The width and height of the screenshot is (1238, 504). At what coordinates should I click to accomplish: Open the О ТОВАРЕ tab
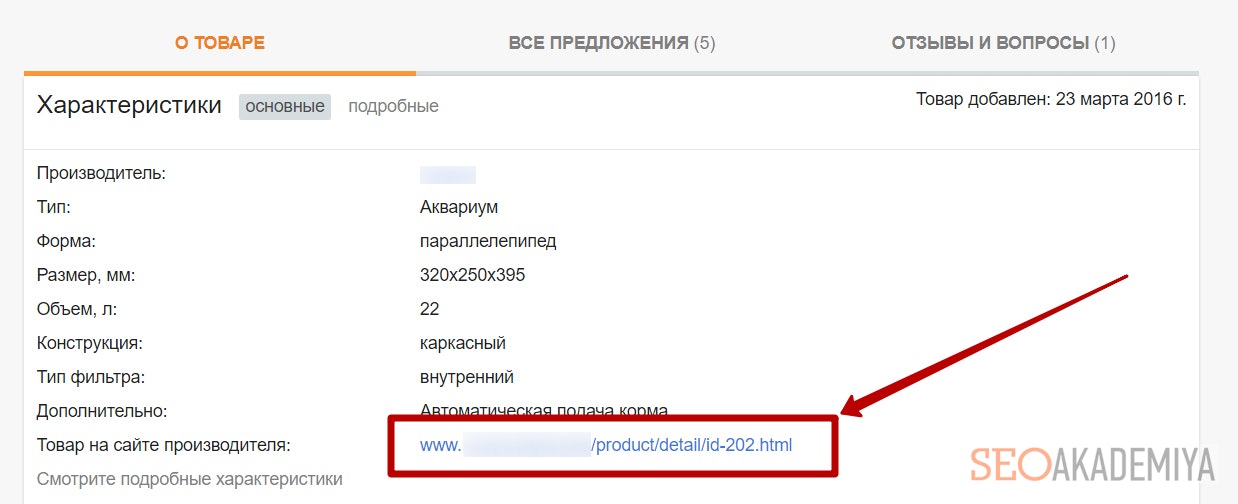(x=220, y=43)
